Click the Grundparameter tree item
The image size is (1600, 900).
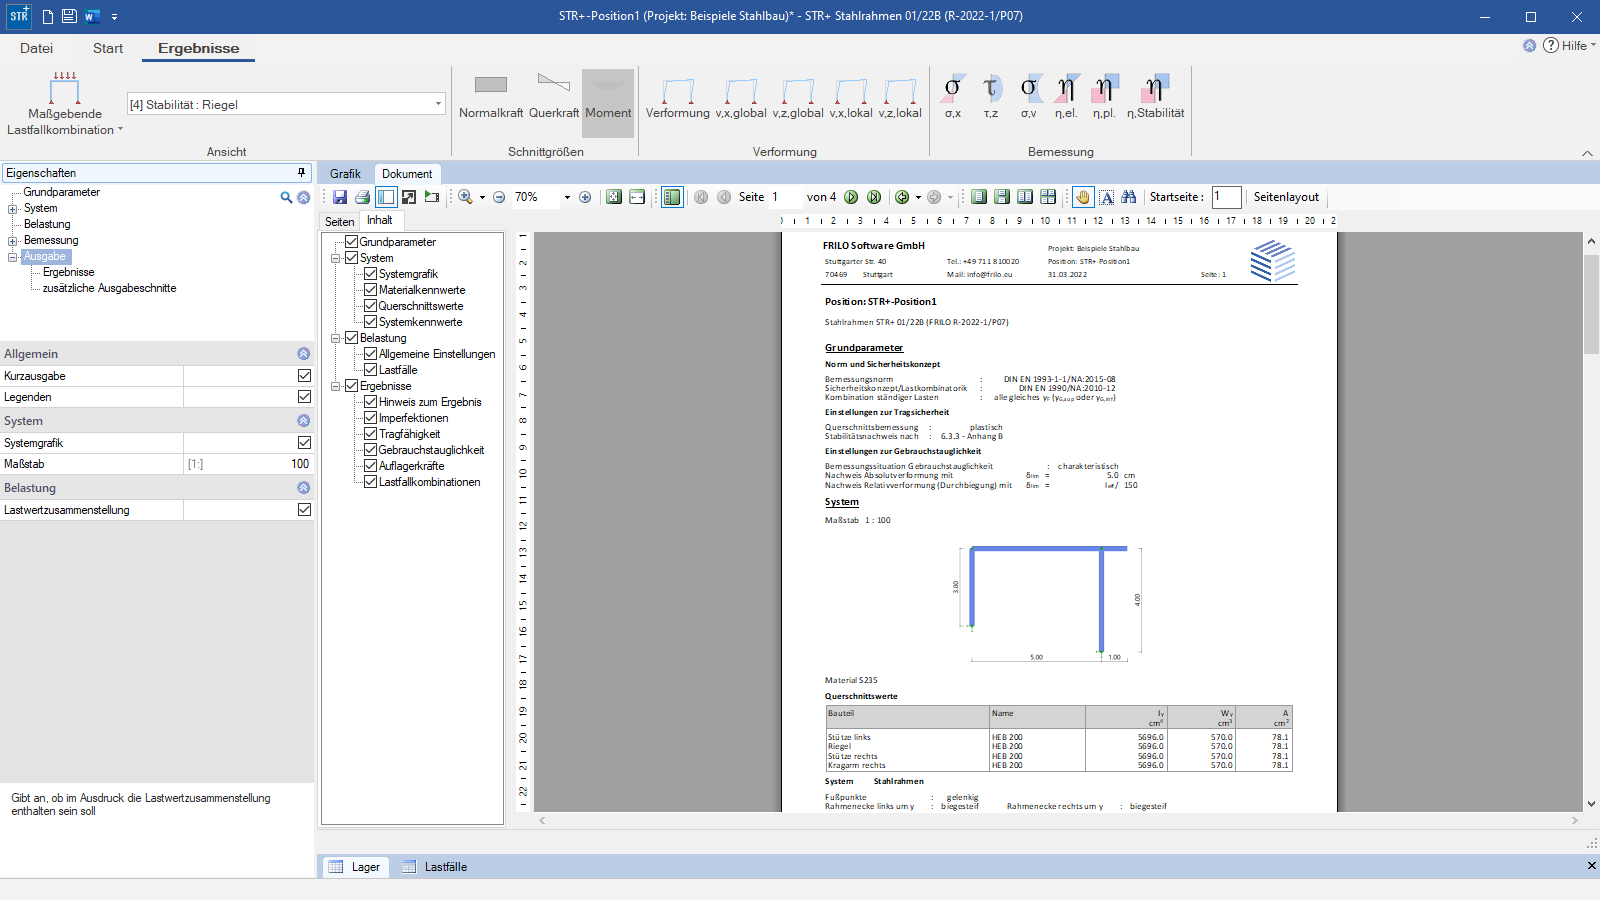[x=61, y=192]
